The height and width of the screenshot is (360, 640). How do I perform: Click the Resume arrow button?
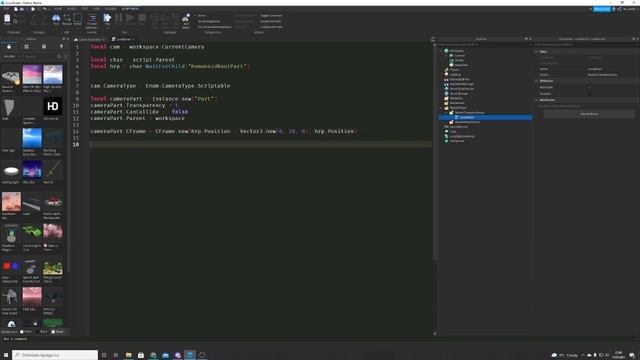130,18
